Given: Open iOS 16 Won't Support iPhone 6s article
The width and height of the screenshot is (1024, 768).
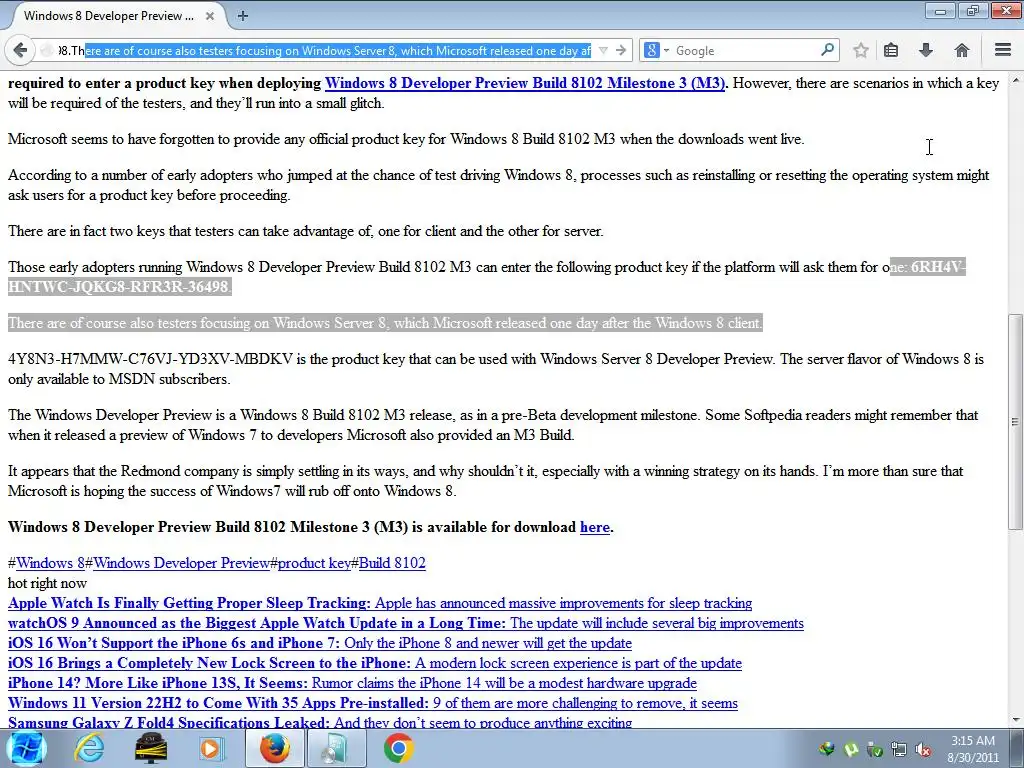Looking at the screenshot, I should pyautogui.click(x=319, y=643).
